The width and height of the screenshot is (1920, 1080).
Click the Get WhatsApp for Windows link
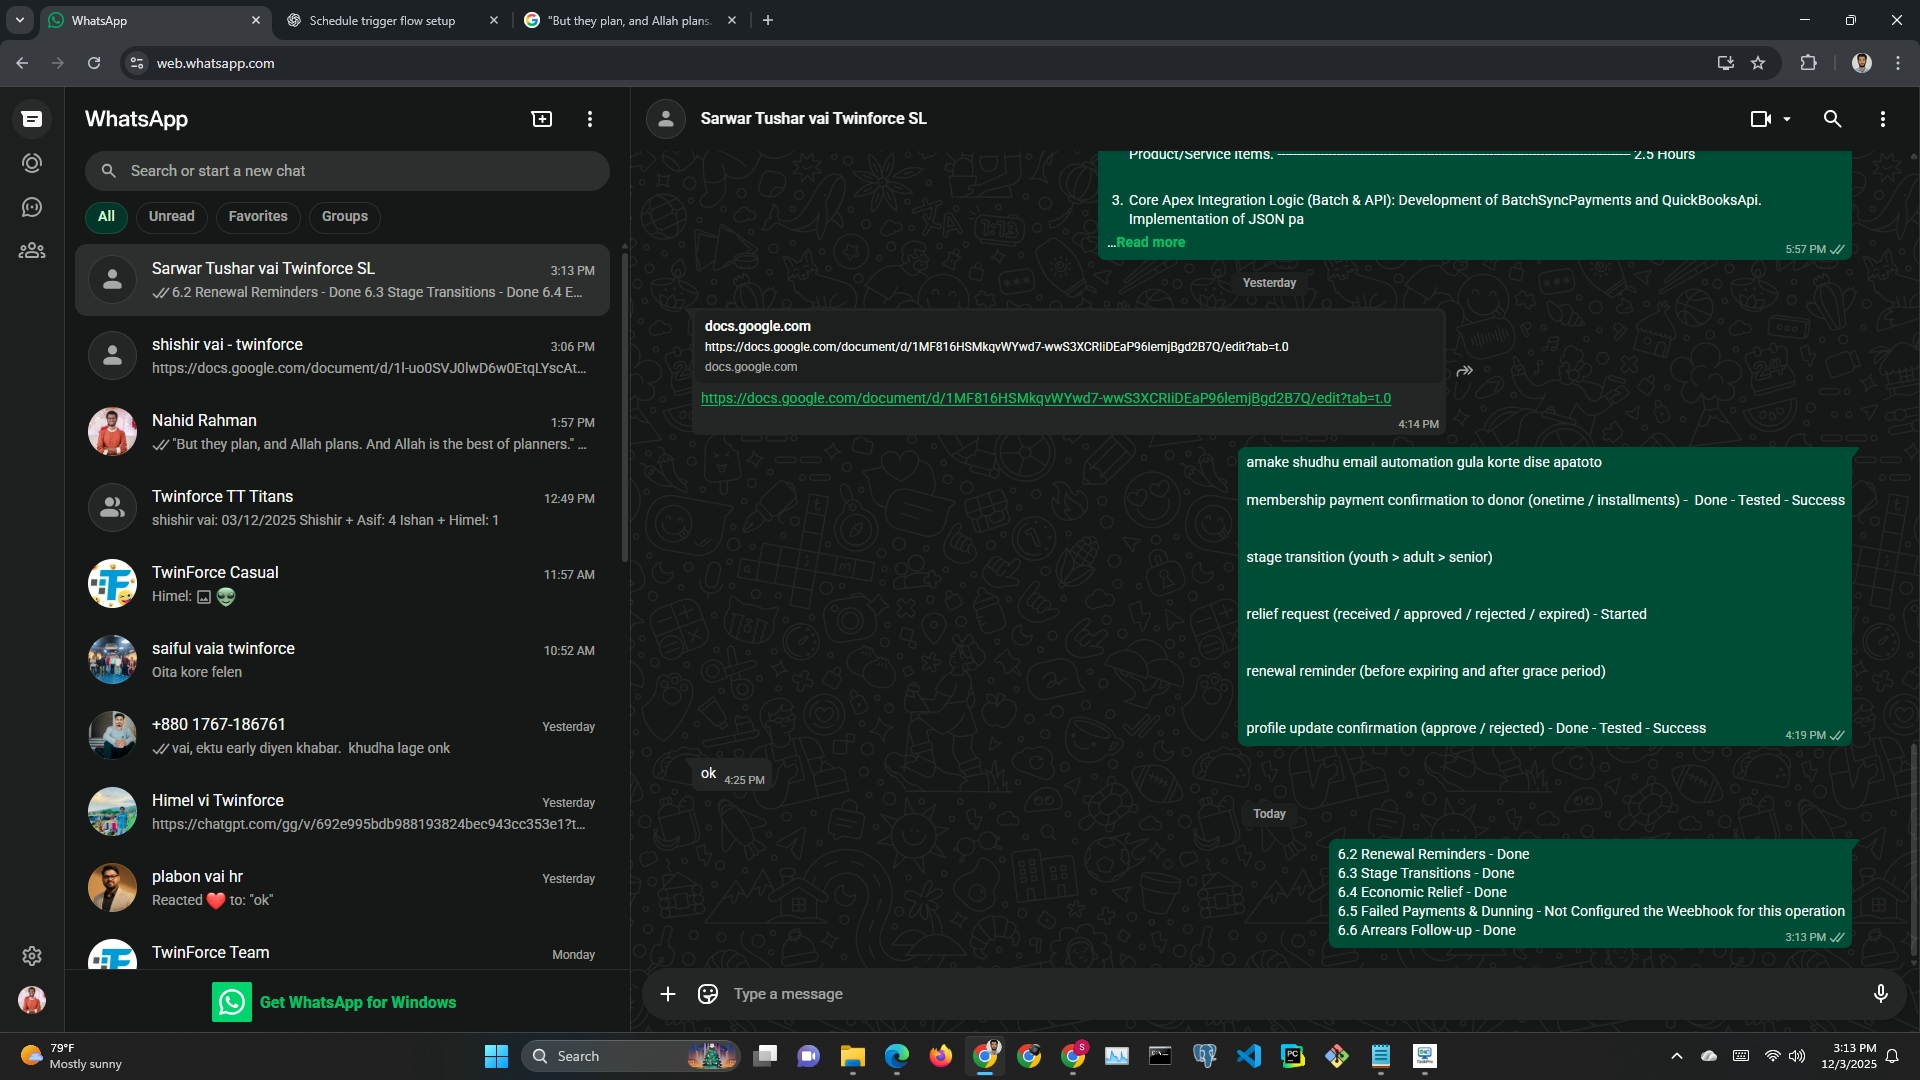pos(357,1002)
